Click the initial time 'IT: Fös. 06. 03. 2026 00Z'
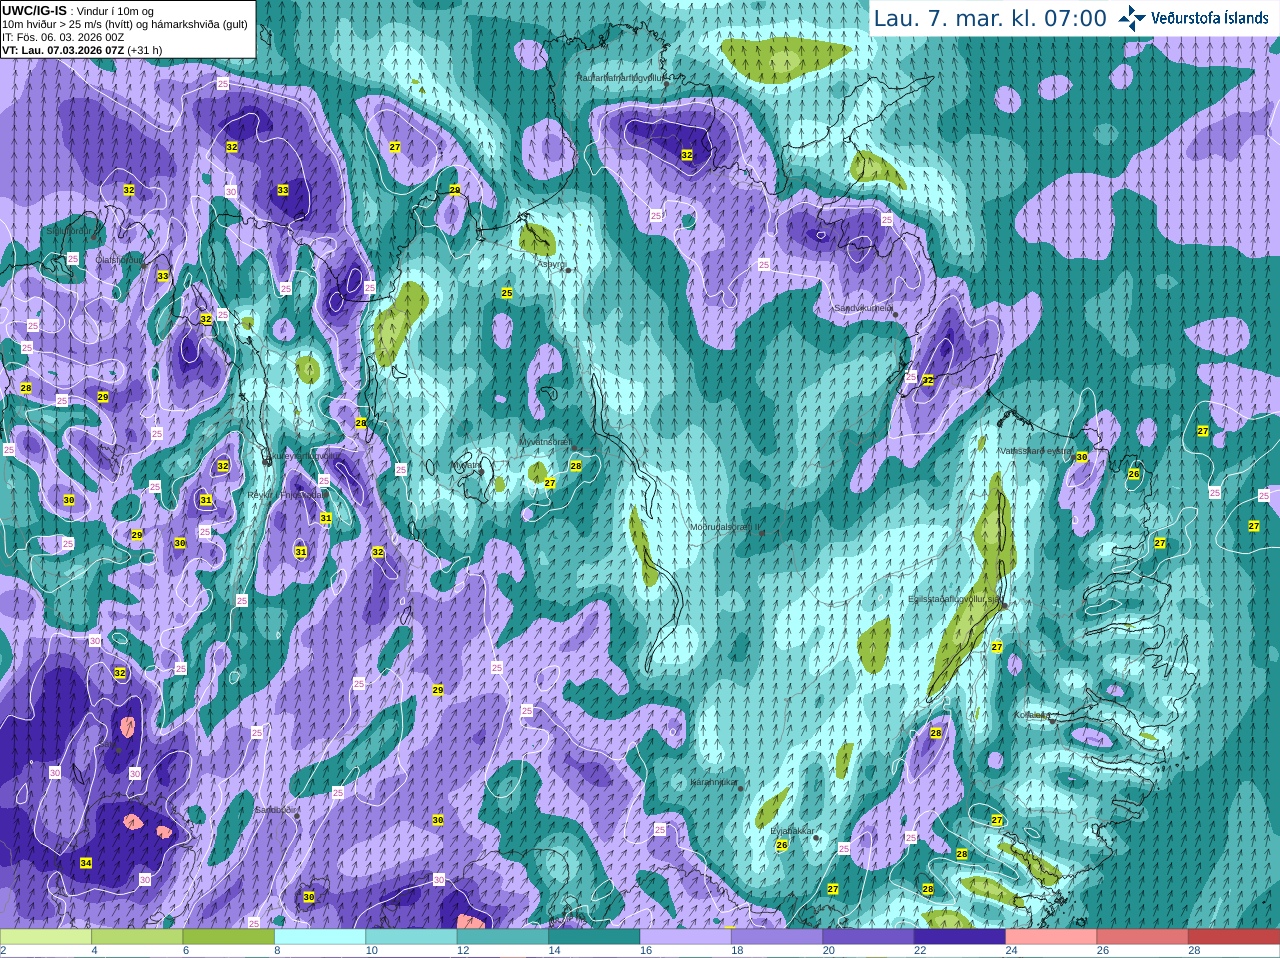1280x958 pixels. tap(63, 37)
